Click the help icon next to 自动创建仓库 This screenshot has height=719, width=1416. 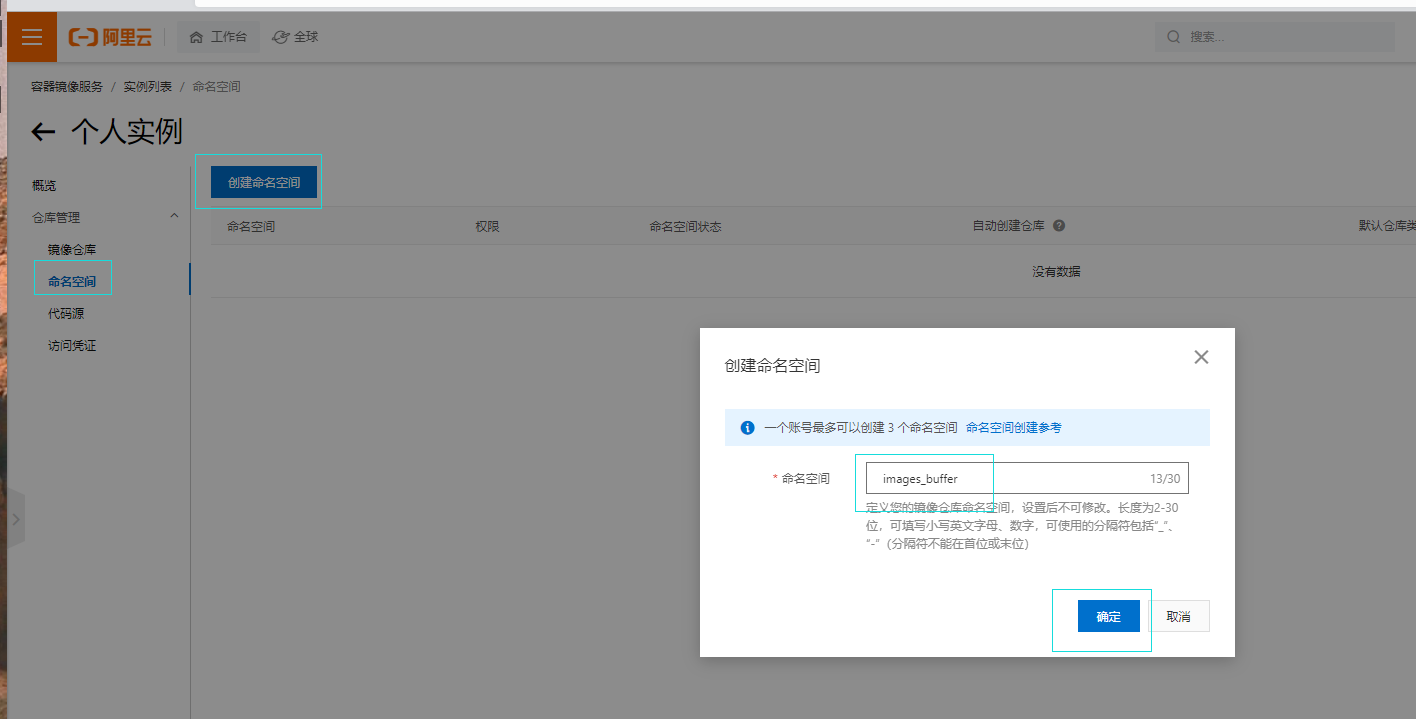point(1059,226)
